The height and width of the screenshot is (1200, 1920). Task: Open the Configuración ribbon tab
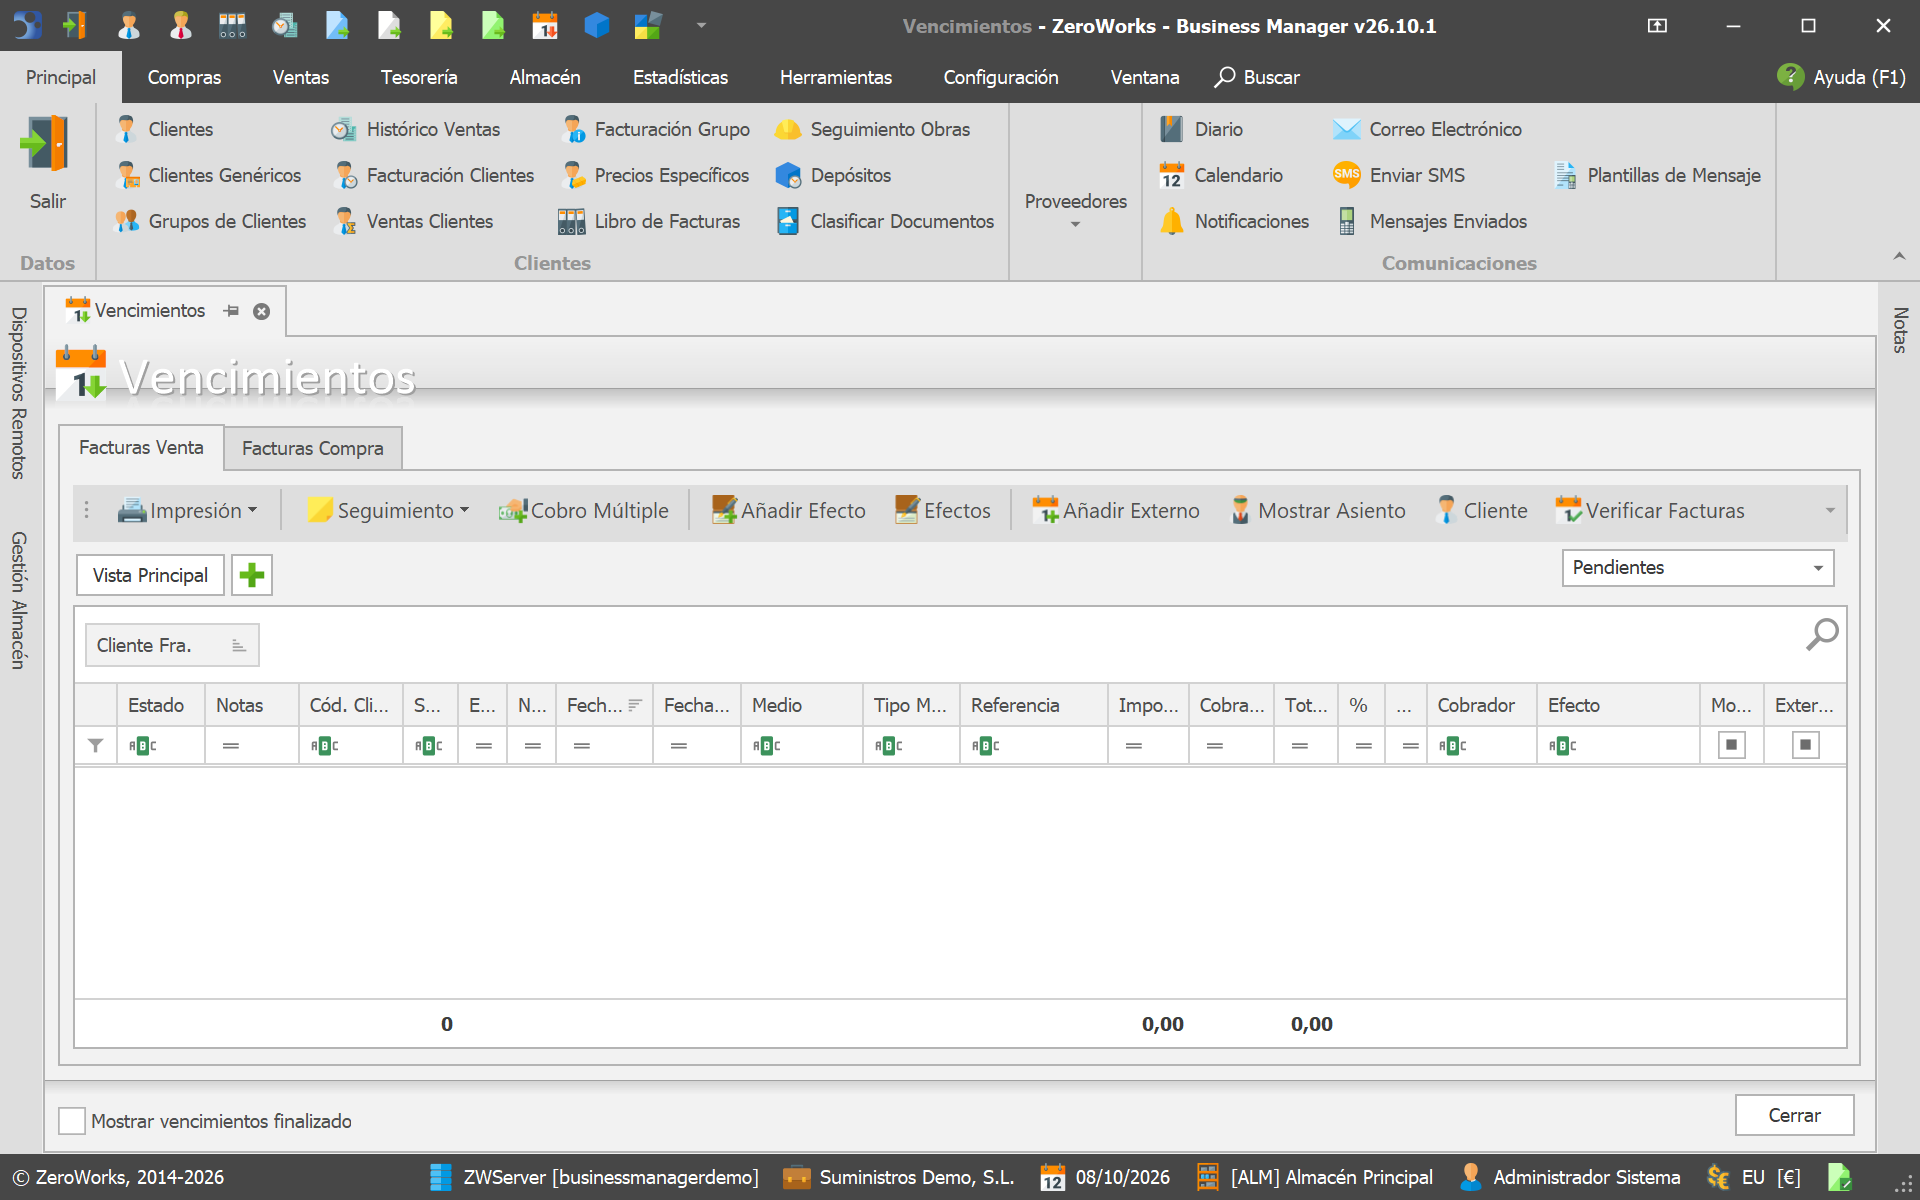coord(1001,77)
